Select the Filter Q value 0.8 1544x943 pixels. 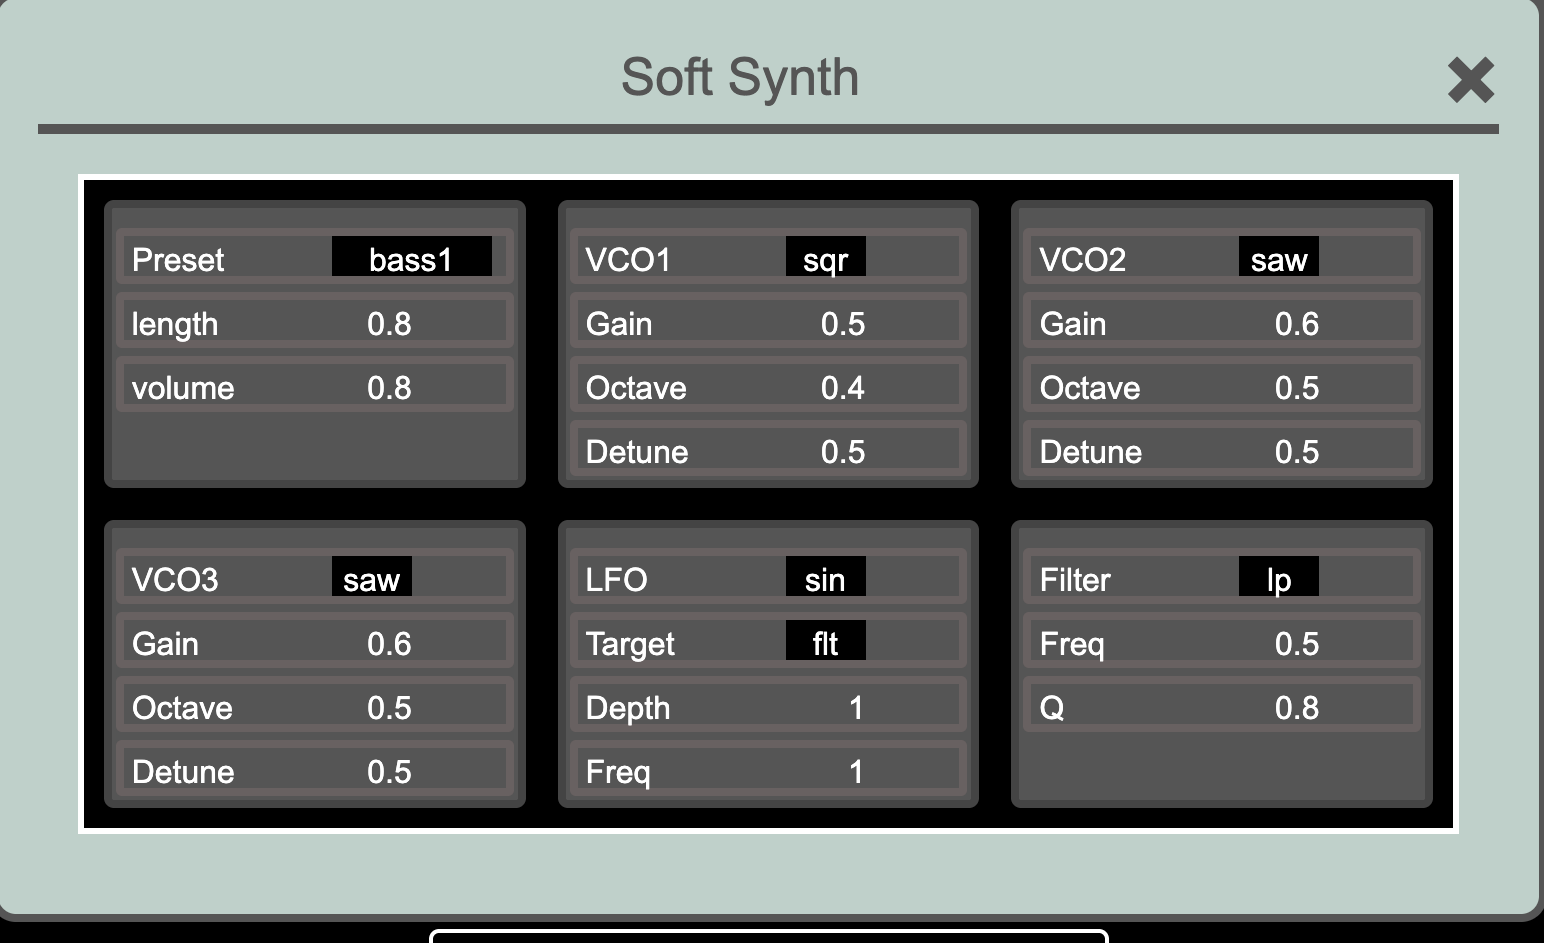coord(1296,707)
